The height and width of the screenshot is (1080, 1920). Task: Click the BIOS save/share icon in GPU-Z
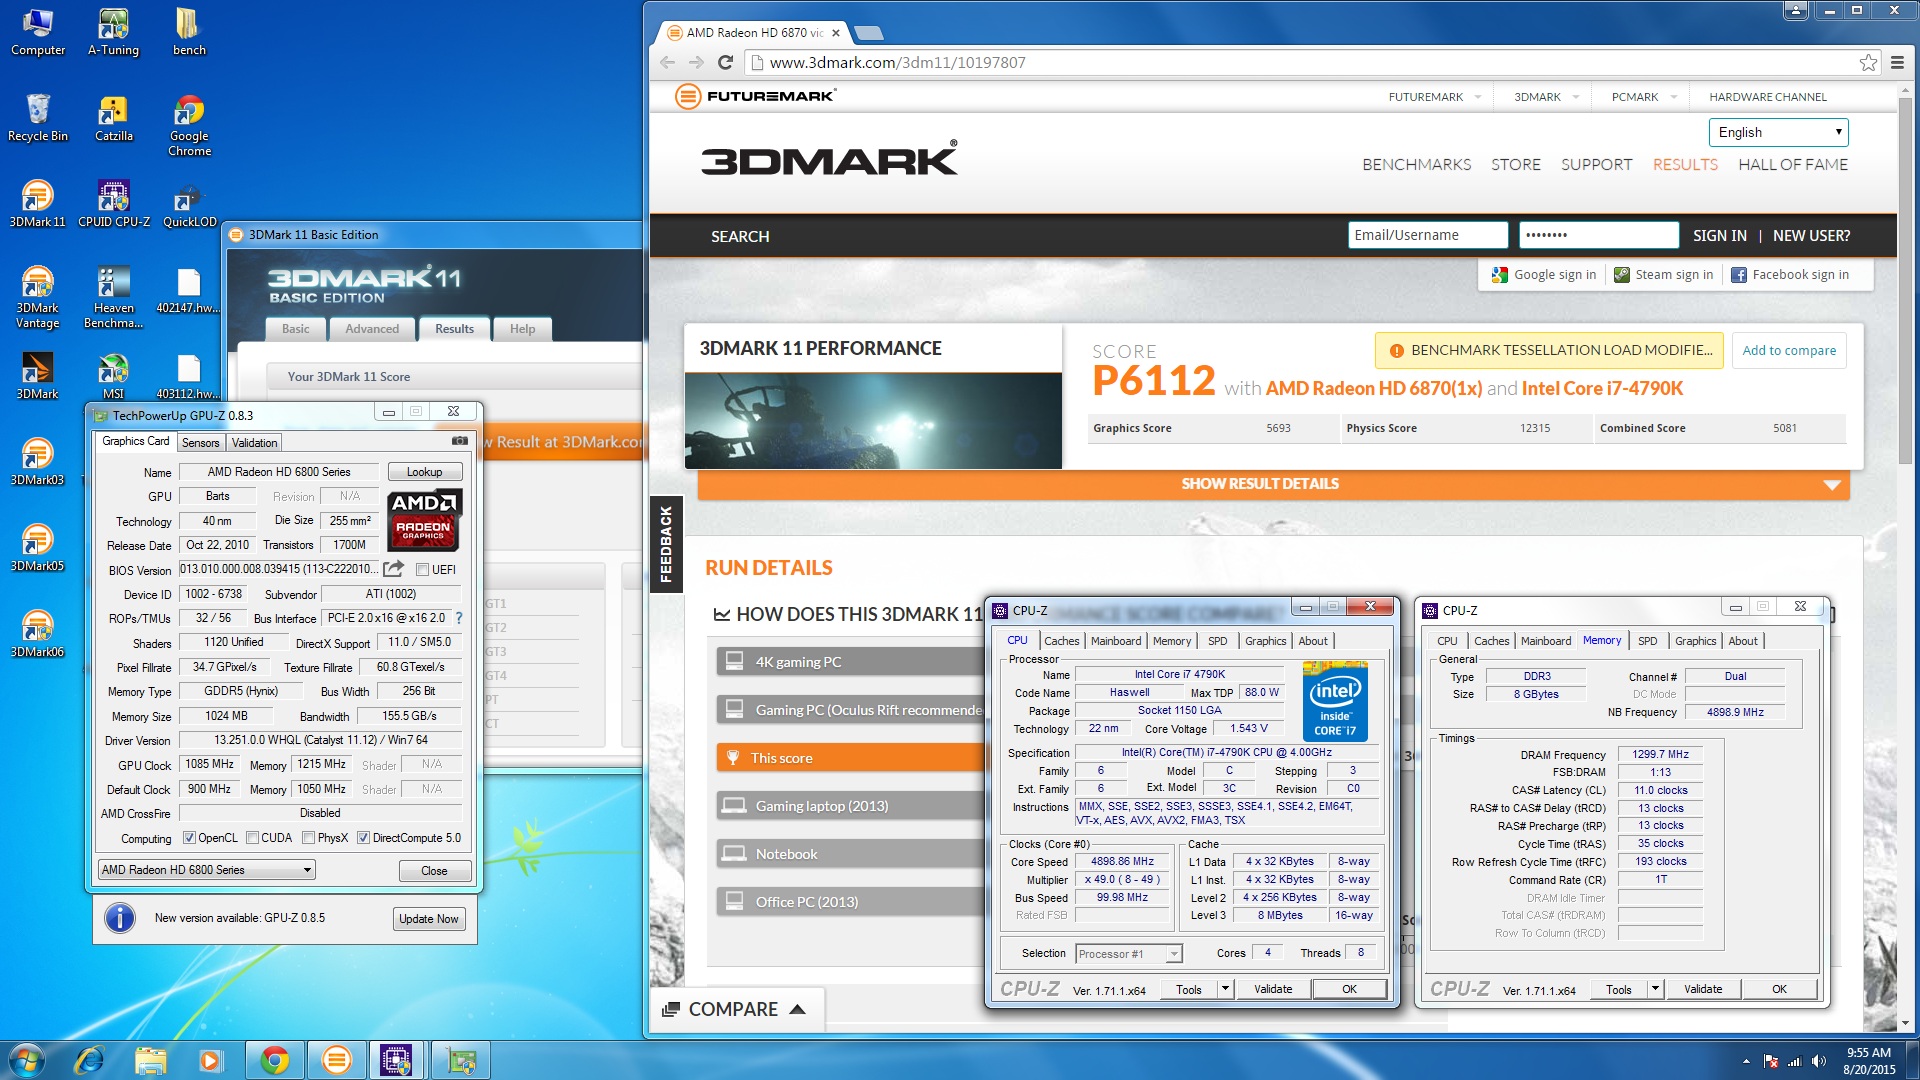pos(394,569)
